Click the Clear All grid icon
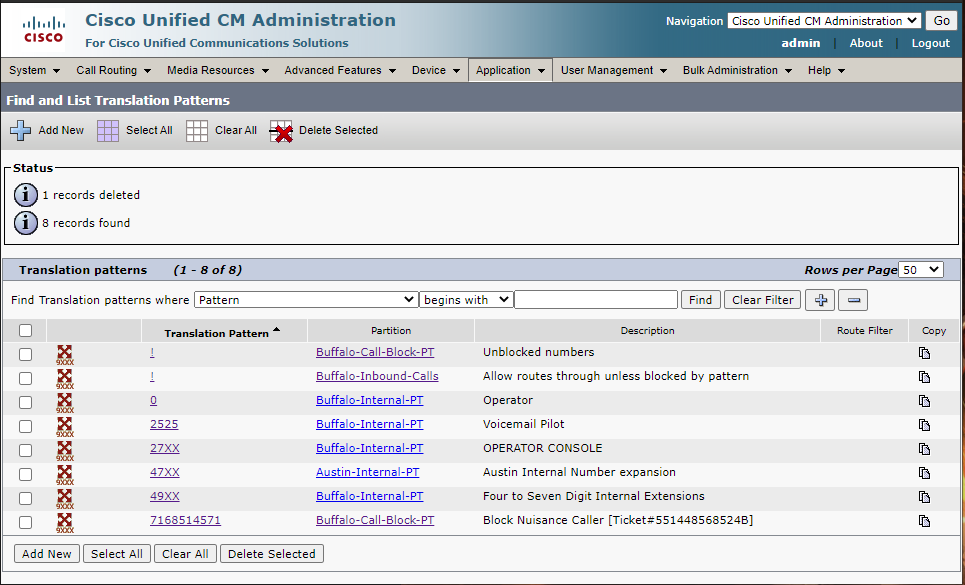 coord(197,130)
